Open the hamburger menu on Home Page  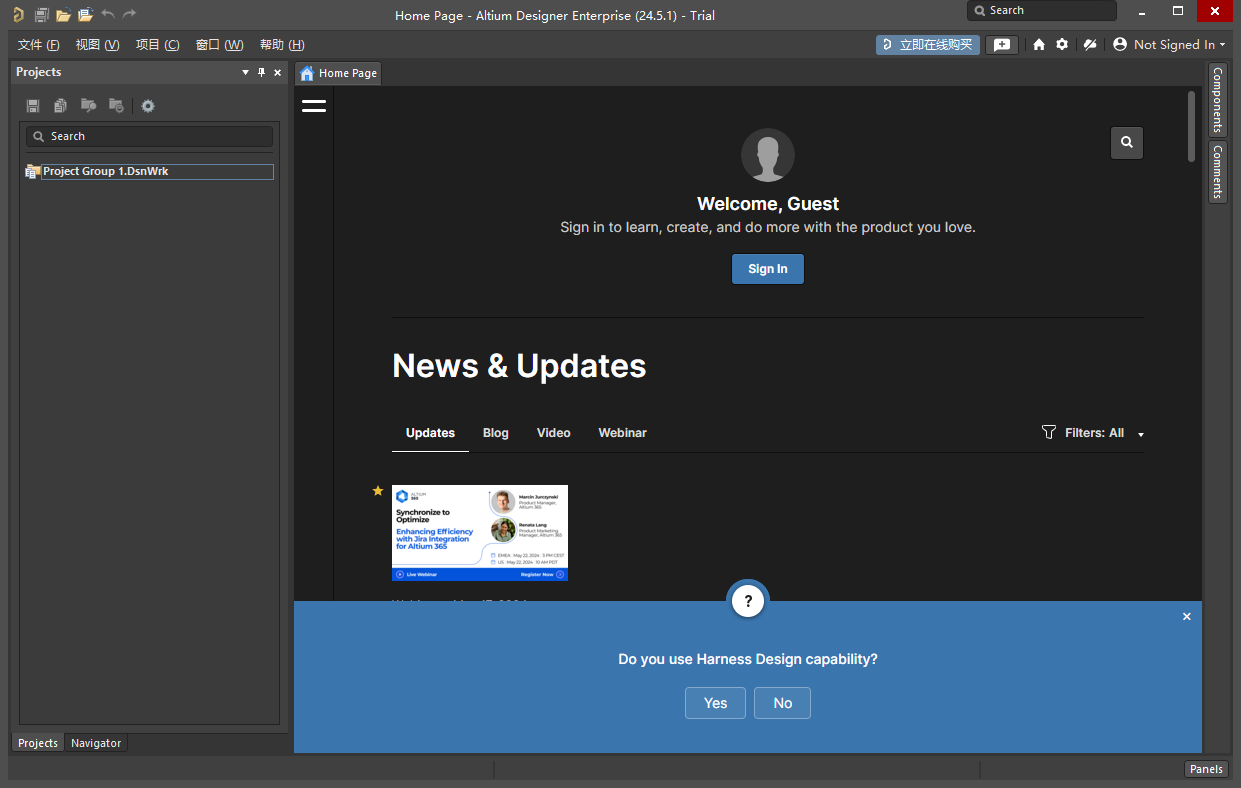tap(314, 106)
